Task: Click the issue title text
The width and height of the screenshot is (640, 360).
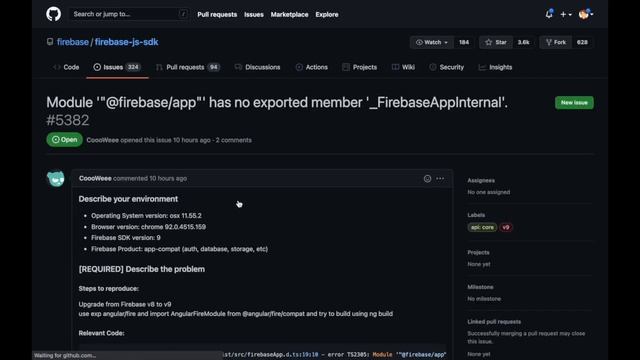Action: 277,102
